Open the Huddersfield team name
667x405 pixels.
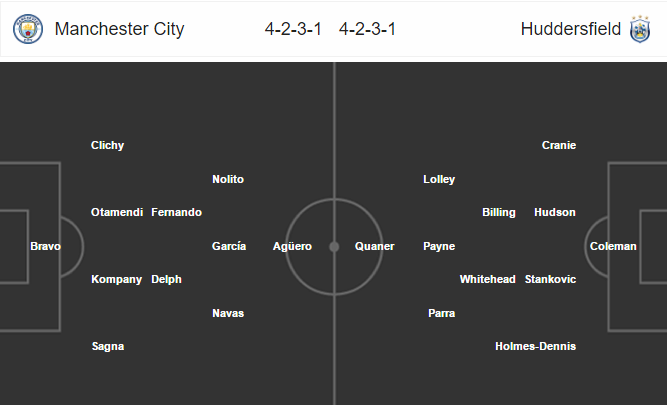[x=571, y=29]
